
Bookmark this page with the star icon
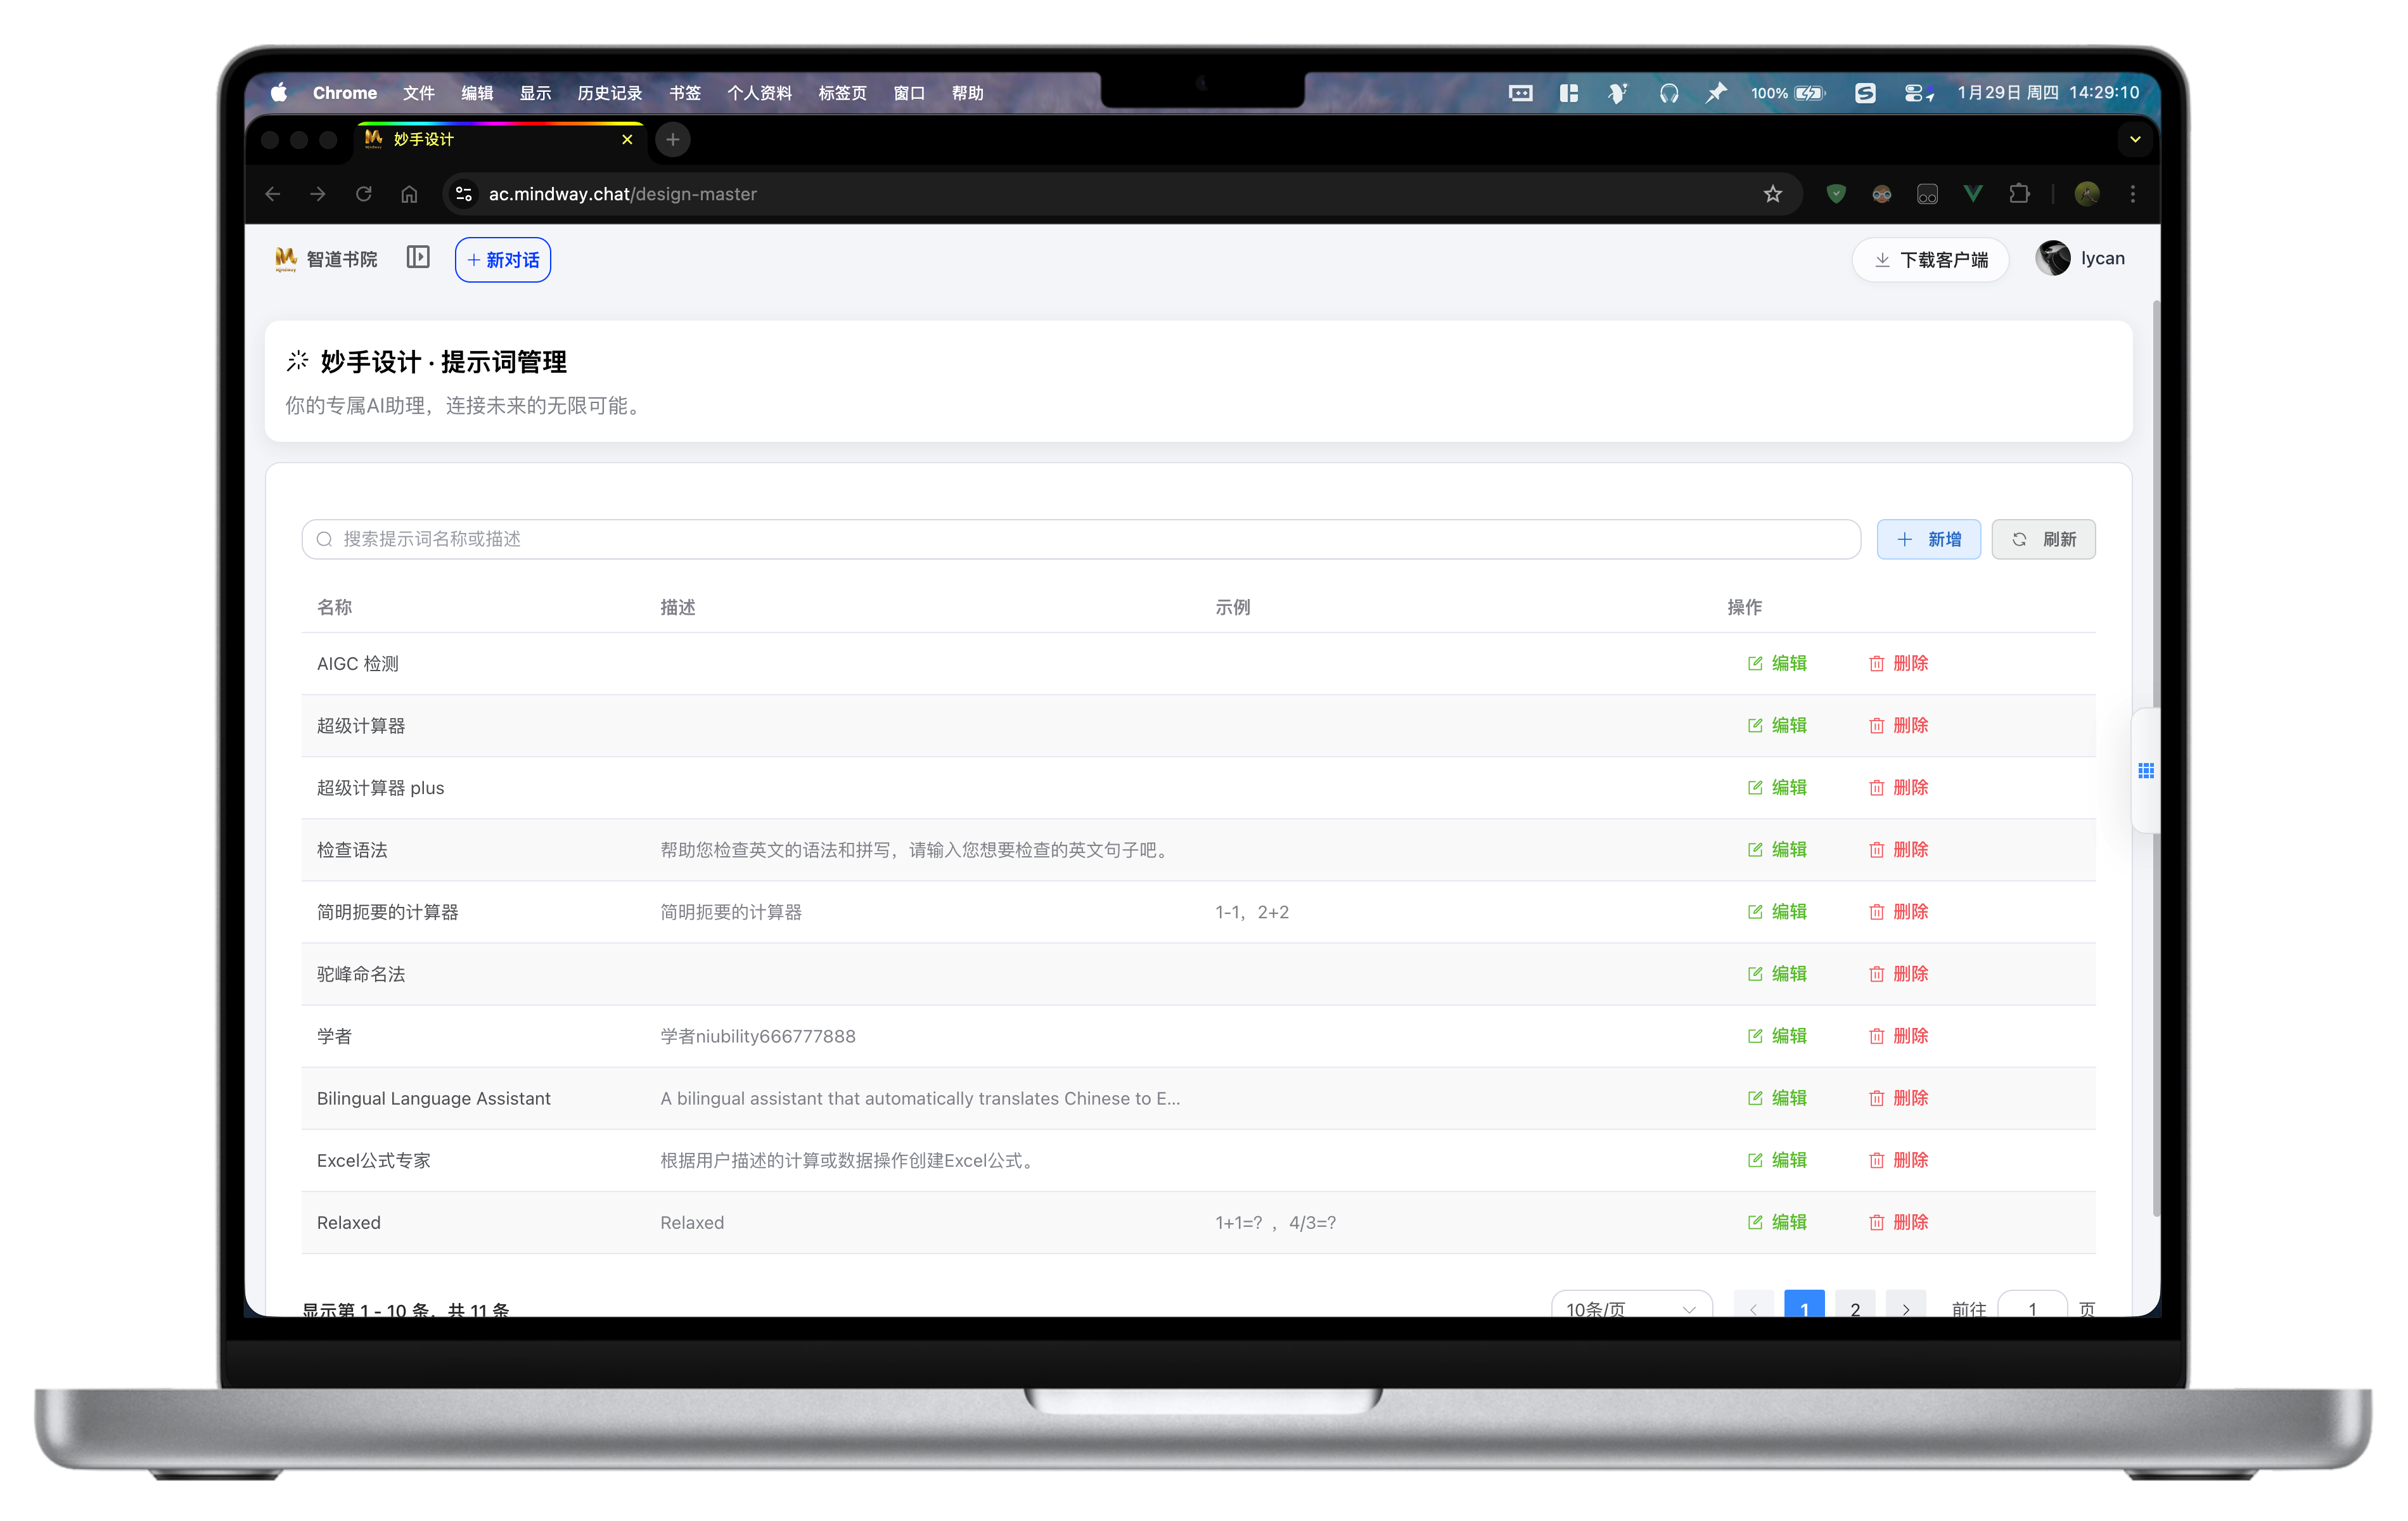(1773, 194)
